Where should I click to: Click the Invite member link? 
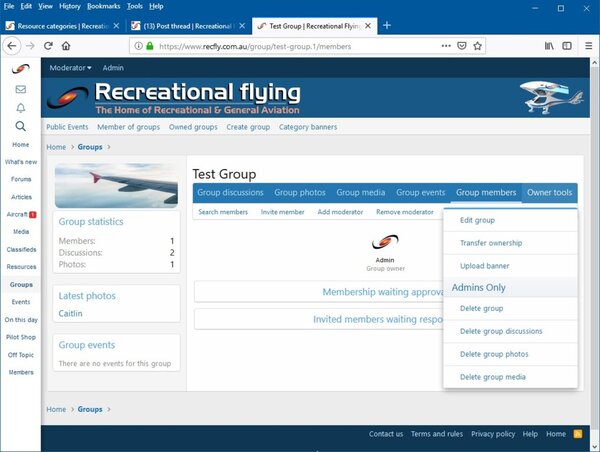[x=282, y=212]
